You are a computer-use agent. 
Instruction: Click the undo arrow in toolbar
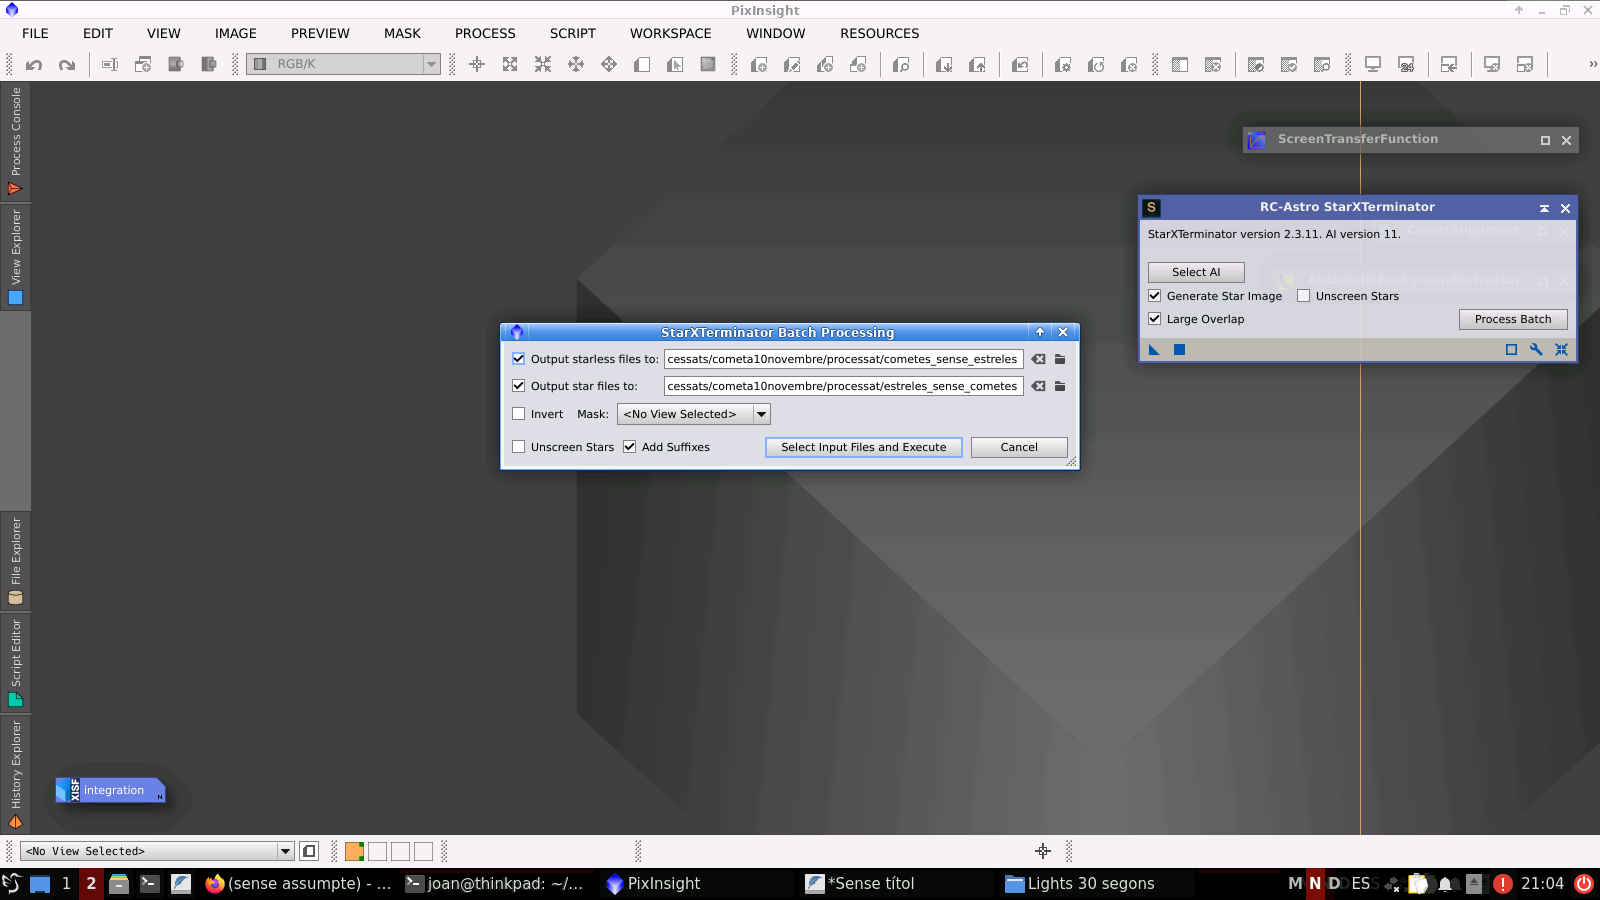(34, 65)
